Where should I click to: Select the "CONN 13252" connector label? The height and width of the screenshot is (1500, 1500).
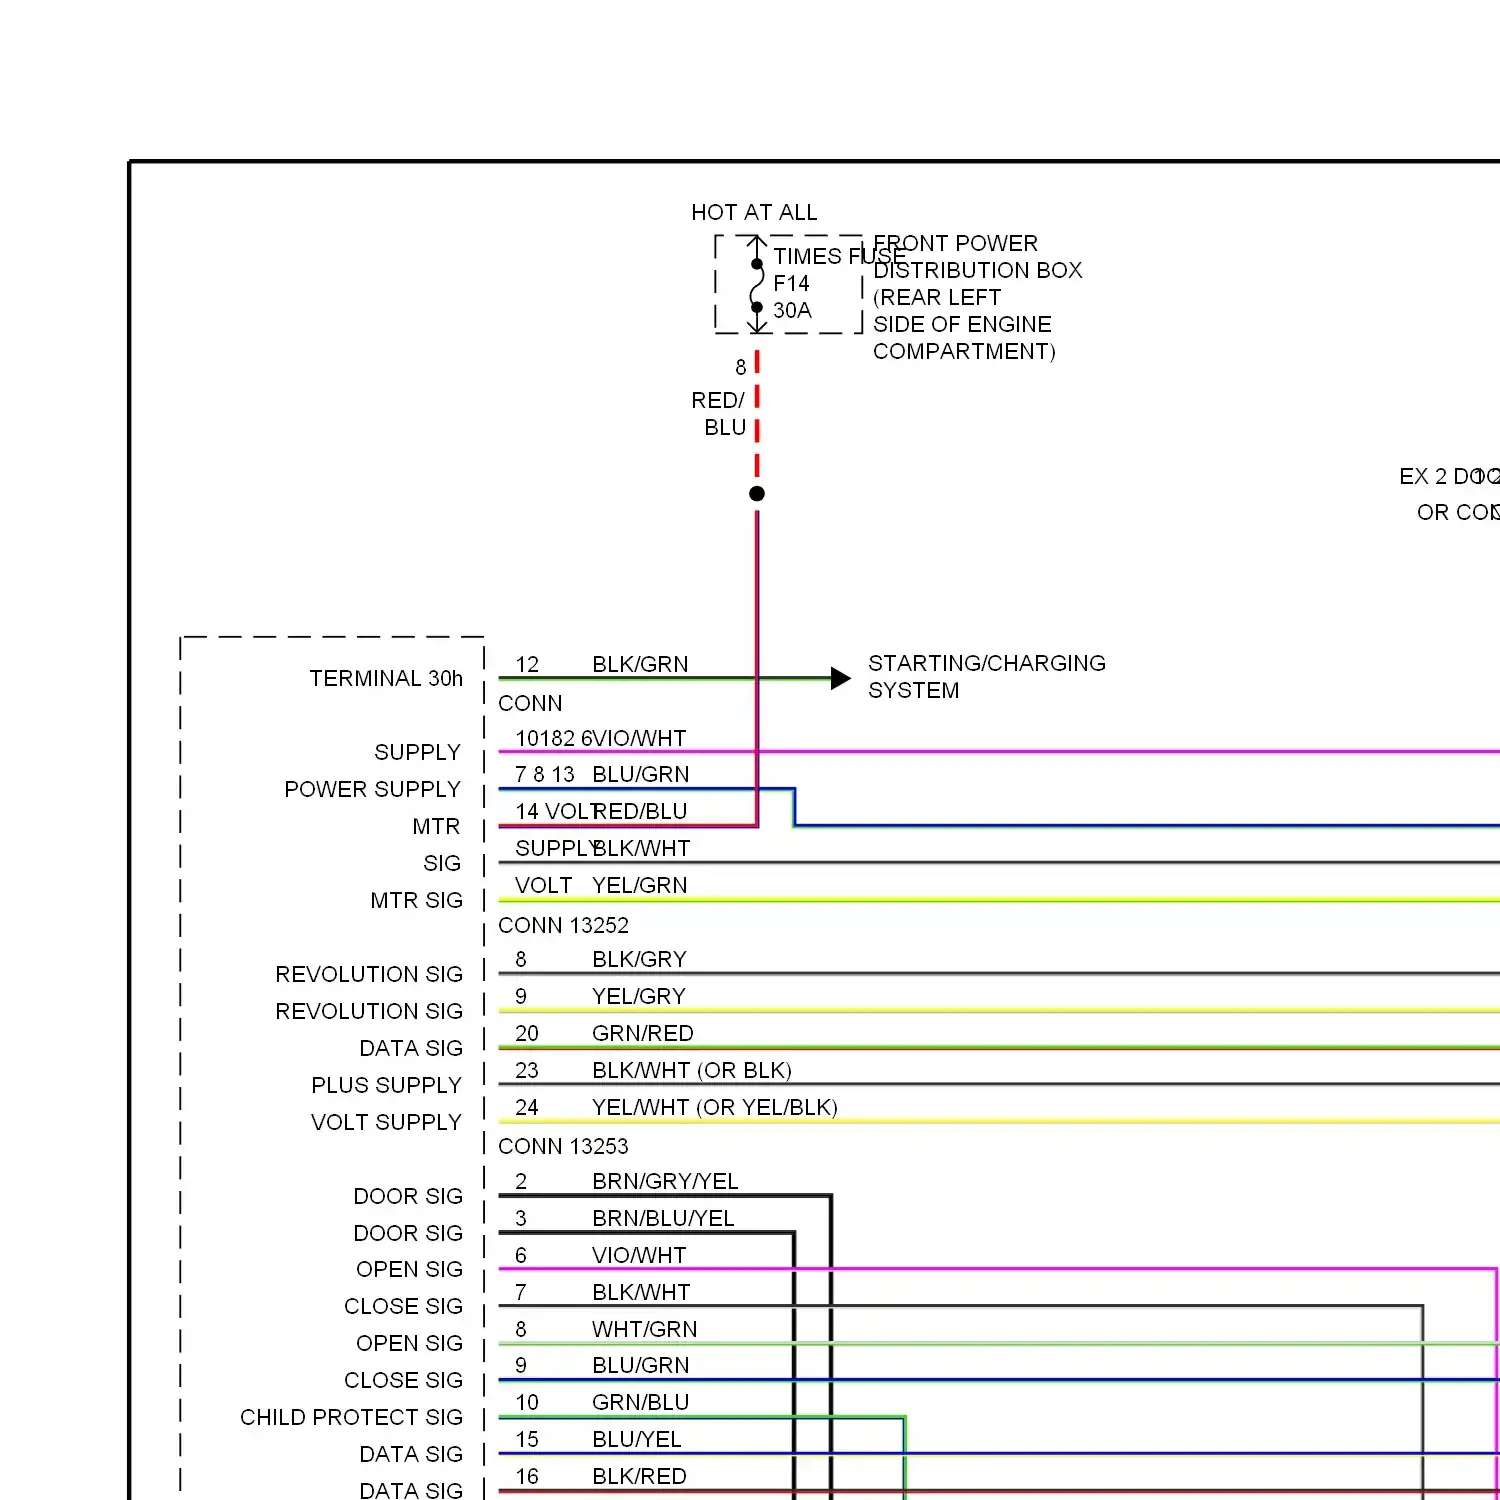(x=564, y=925)
